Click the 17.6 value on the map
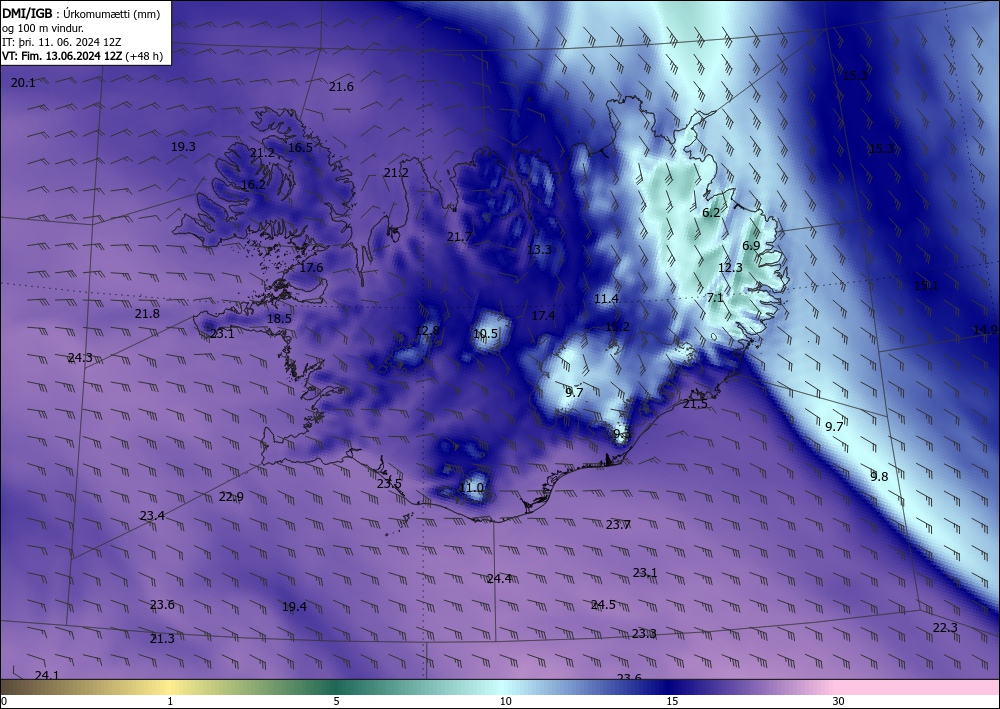The image size is (1000, 709). point(311,268)
